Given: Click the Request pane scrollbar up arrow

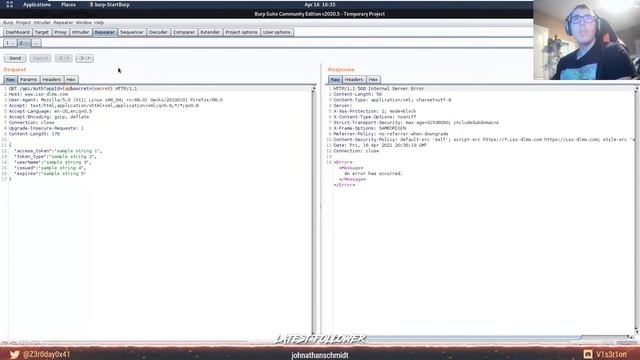Looking at the screenshot, I should [x=313, y=89].
